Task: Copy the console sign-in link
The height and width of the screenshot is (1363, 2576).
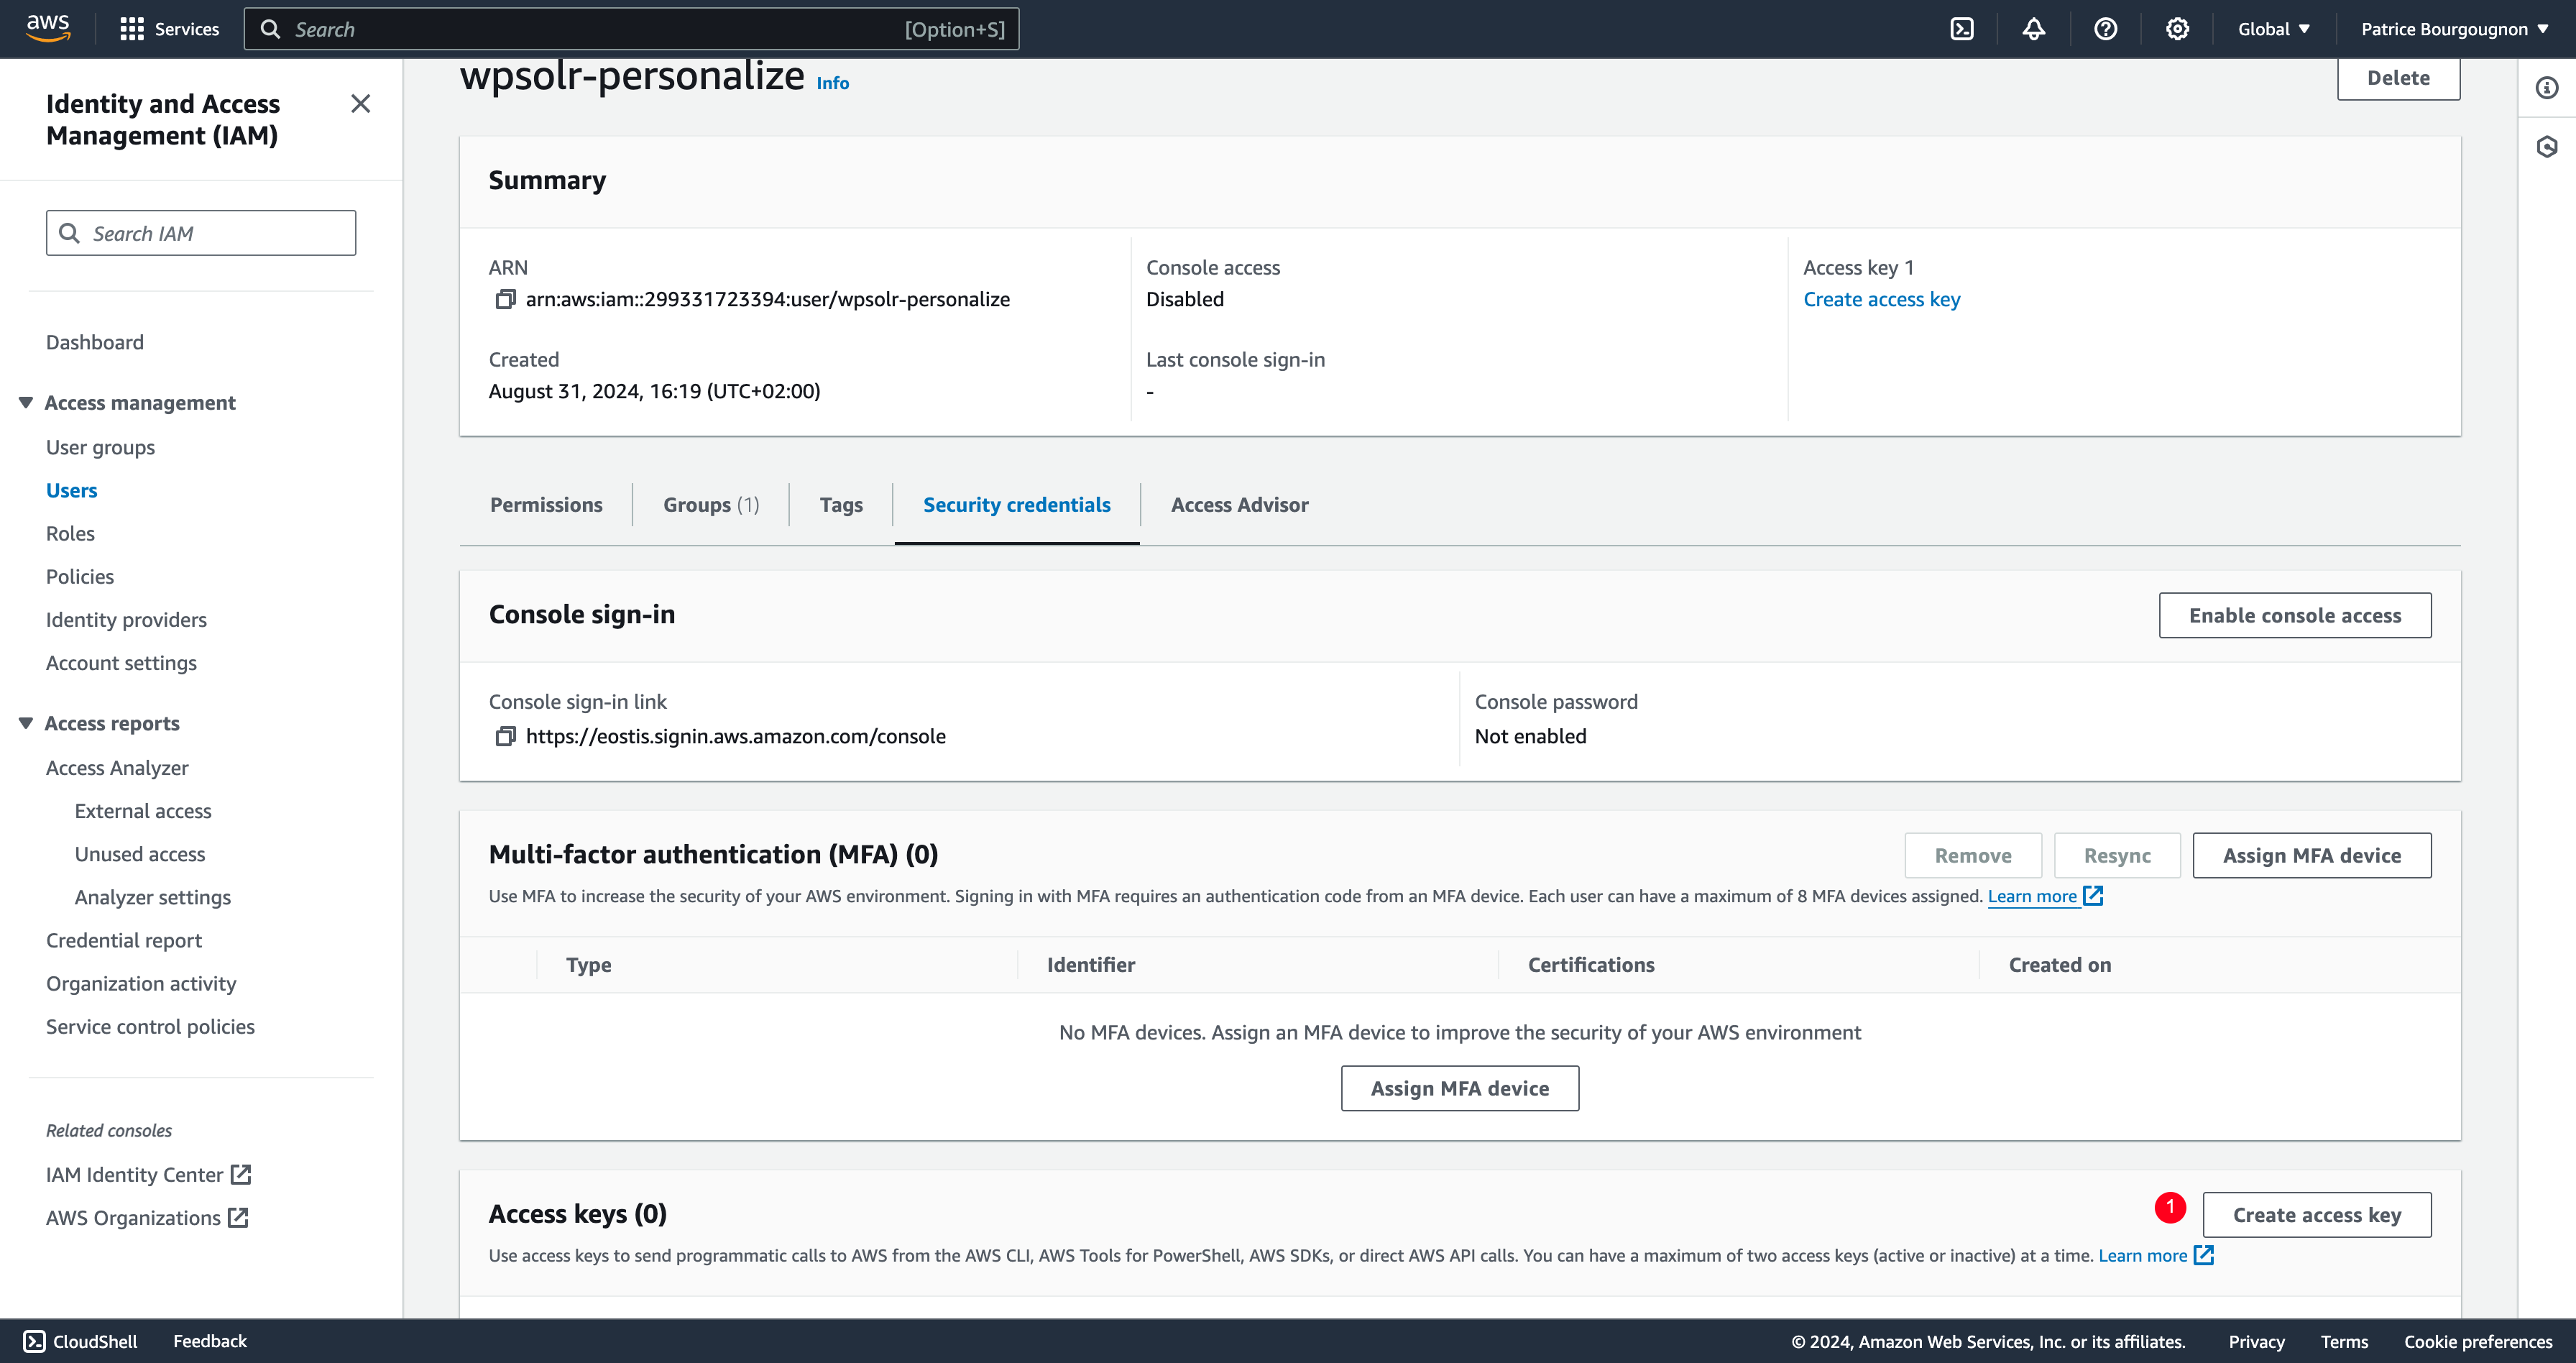Action: click(506, 736)
